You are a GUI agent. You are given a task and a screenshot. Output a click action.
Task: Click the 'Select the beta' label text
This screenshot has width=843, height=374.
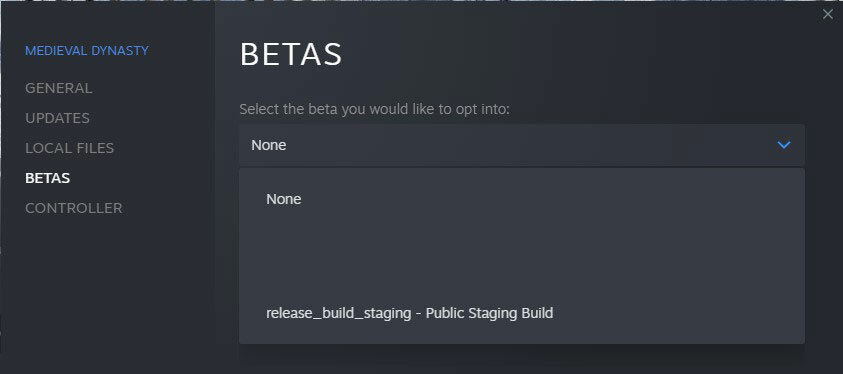click(374, 109)
